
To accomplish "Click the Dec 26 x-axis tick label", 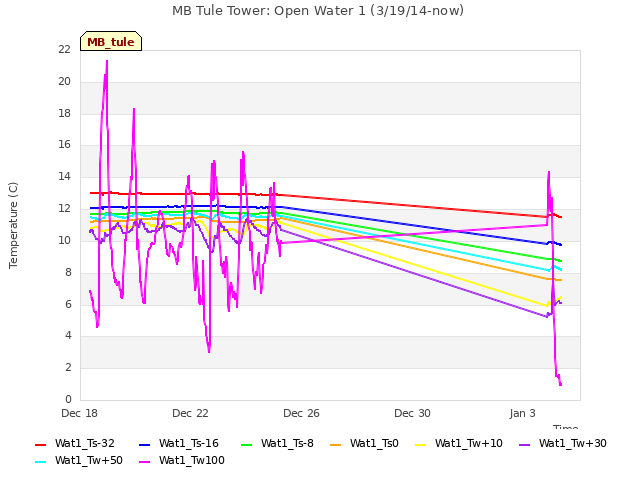I will (302, 413).
